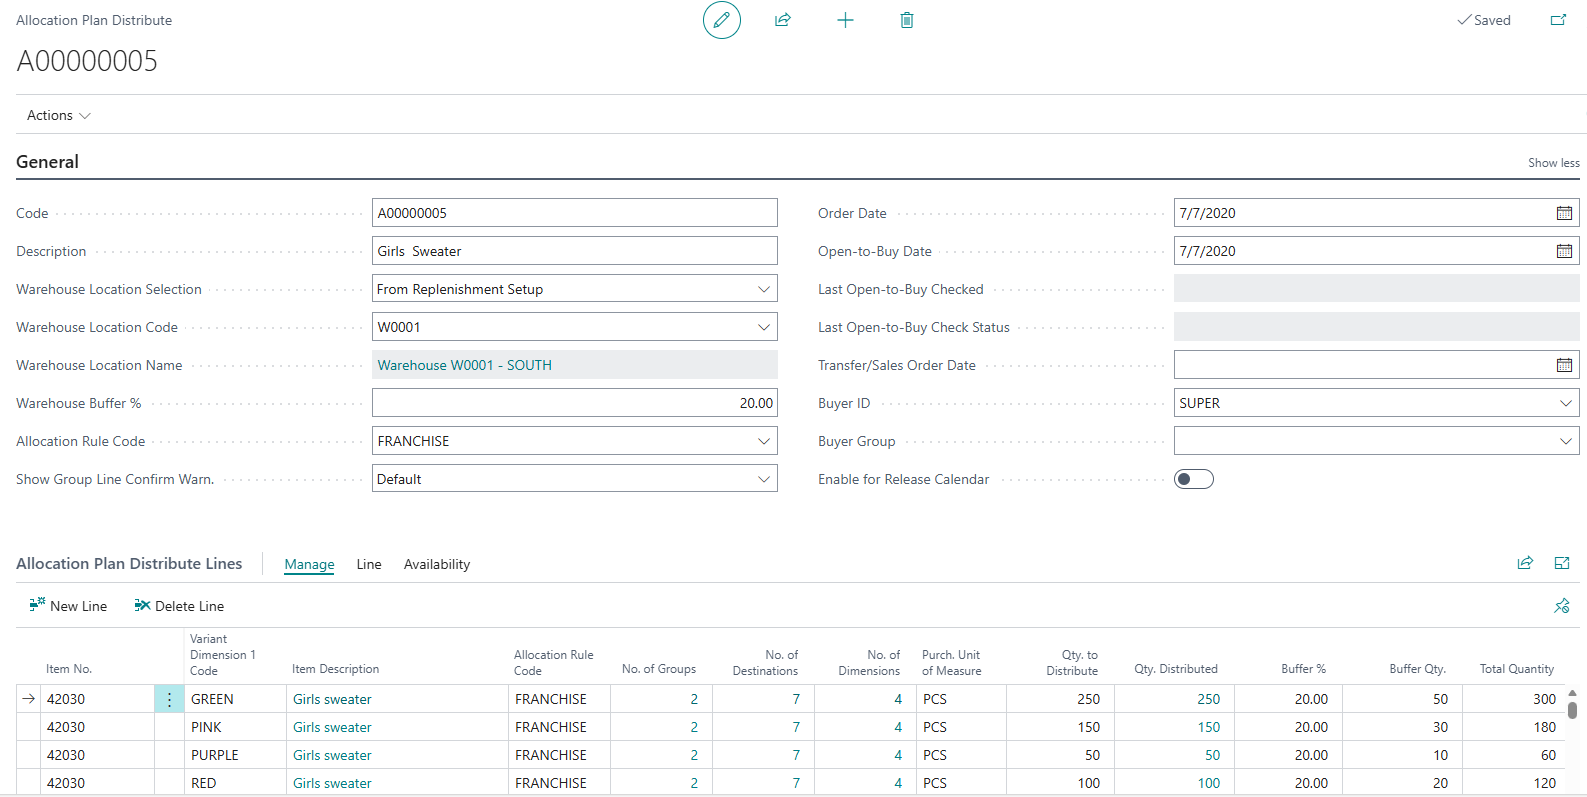Click the trash delete icon

907,20
